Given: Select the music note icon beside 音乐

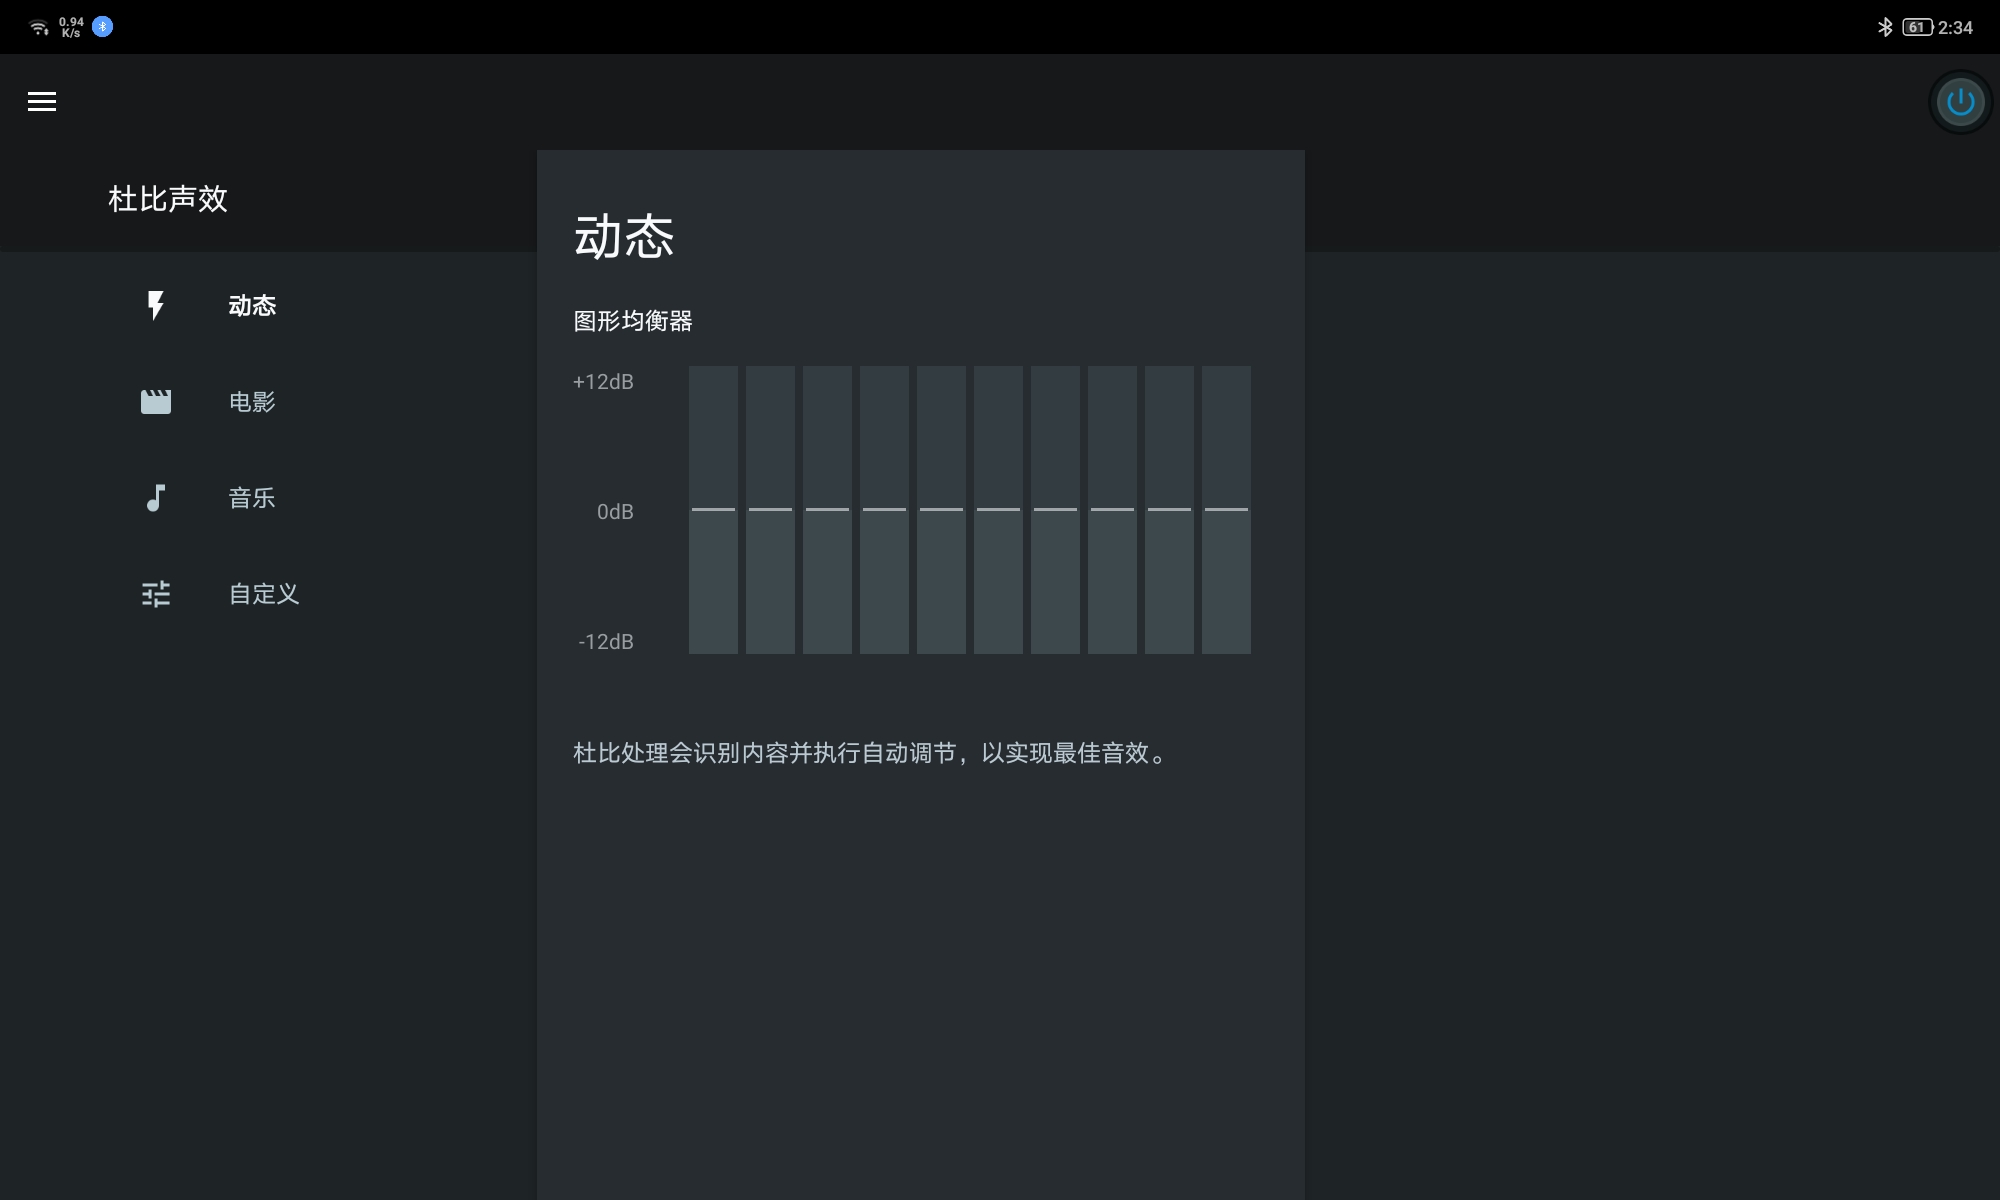Looking at the screenshot, I should coord(156,497).
